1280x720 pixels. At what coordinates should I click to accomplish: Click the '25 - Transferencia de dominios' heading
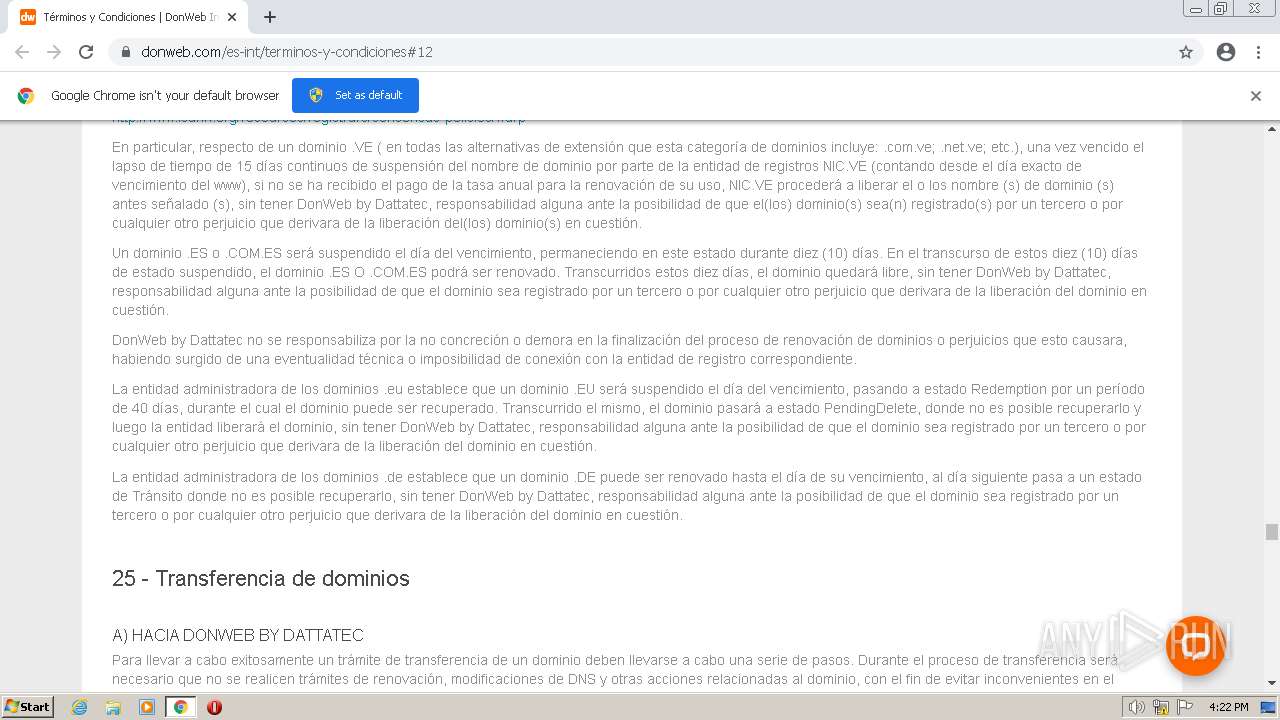click(x=261, y=579)
